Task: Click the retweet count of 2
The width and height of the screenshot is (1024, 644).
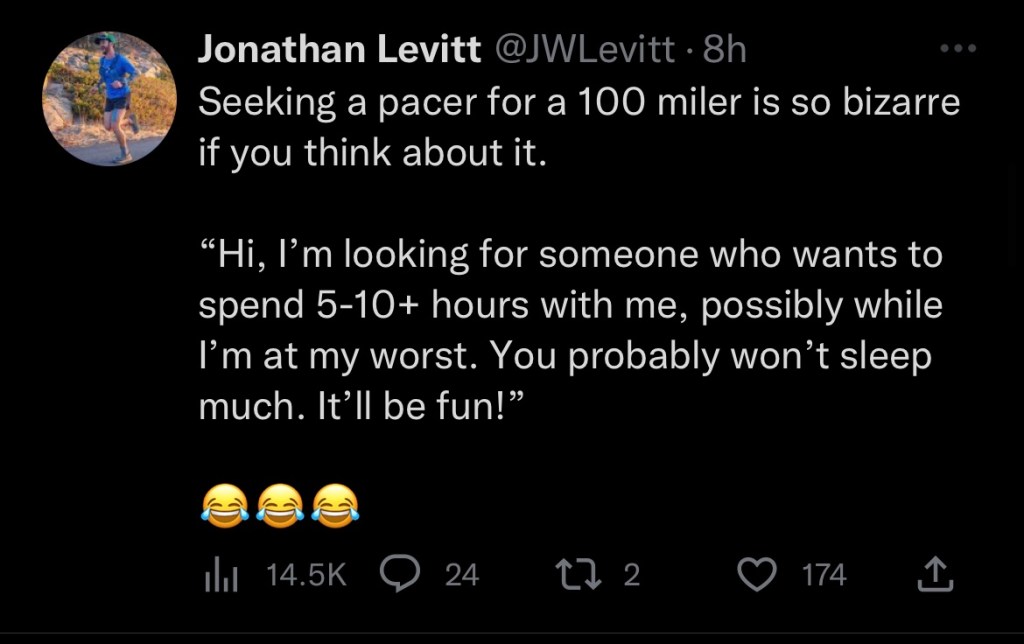Action: tap(631, 574)
